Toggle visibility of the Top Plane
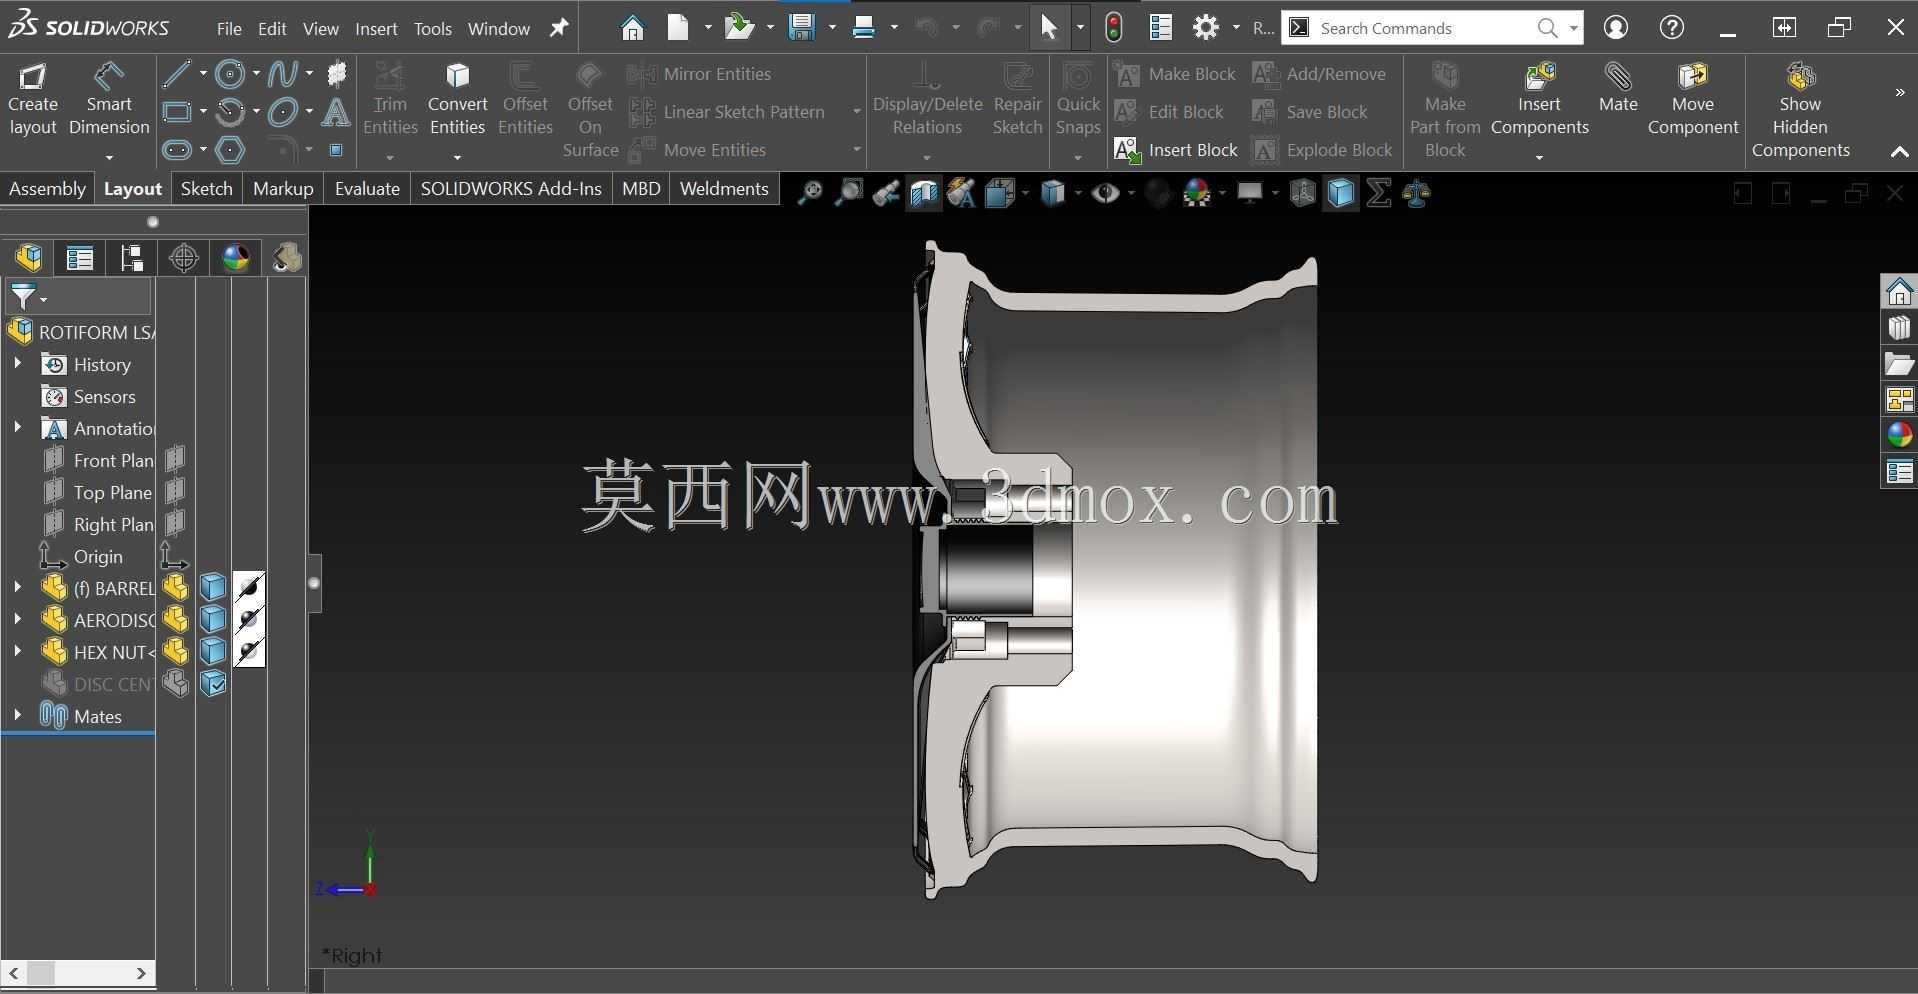1918x994 pixels. 175,492
